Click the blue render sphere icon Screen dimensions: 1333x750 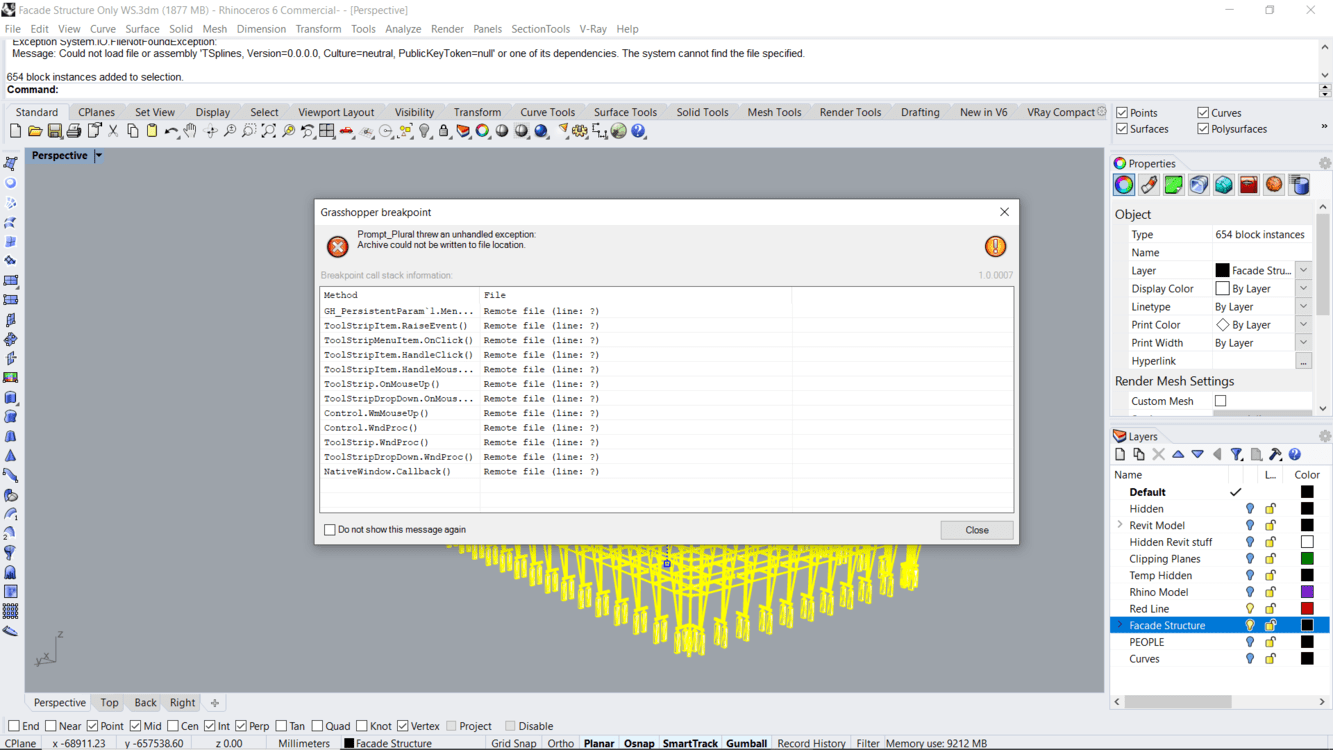(541, 131)
